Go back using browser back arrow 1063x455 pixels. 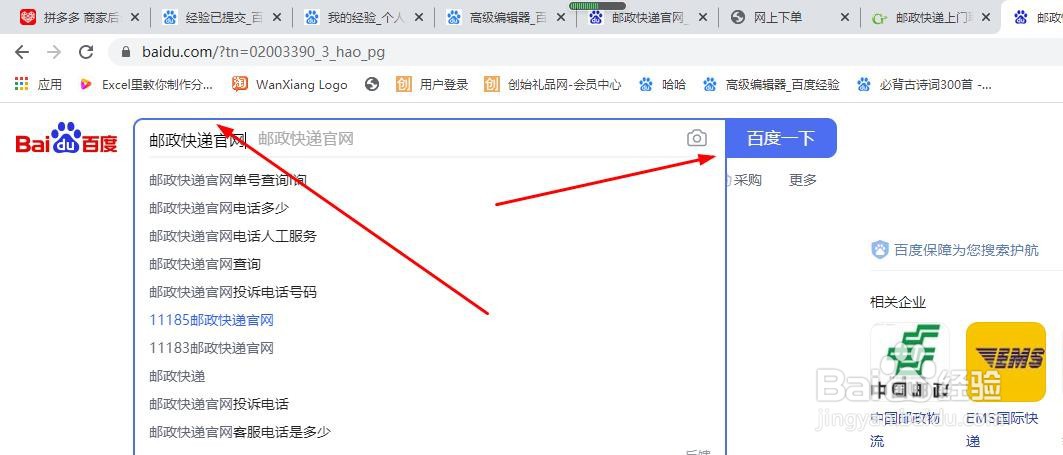pyautogui.click(x=22, y=52)
